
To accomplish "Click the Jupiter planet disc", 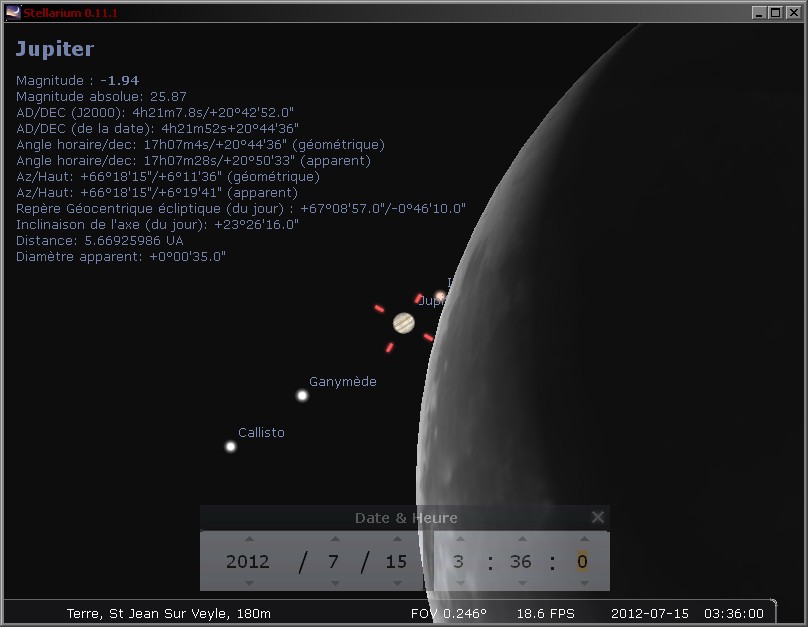I will (x=403, y=322).
